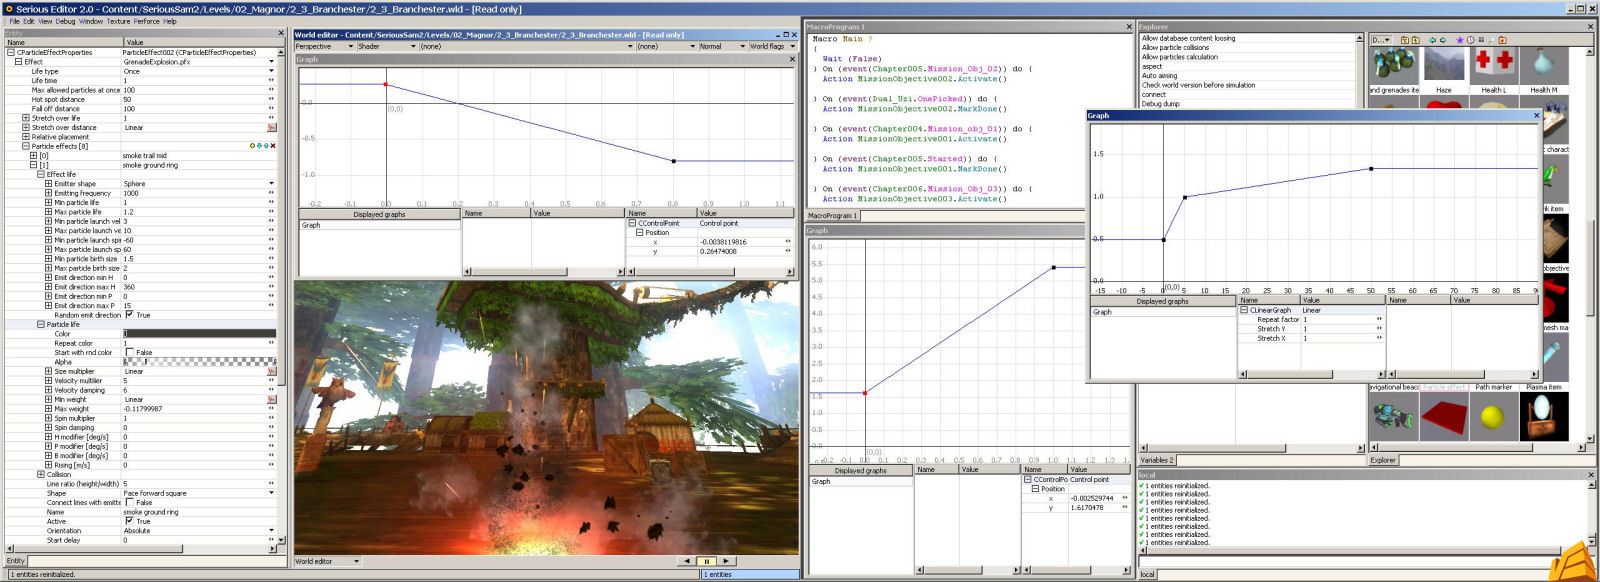1600x582 pixels.
Task: Collapse the Particle life section
Action: pos(41,325)
